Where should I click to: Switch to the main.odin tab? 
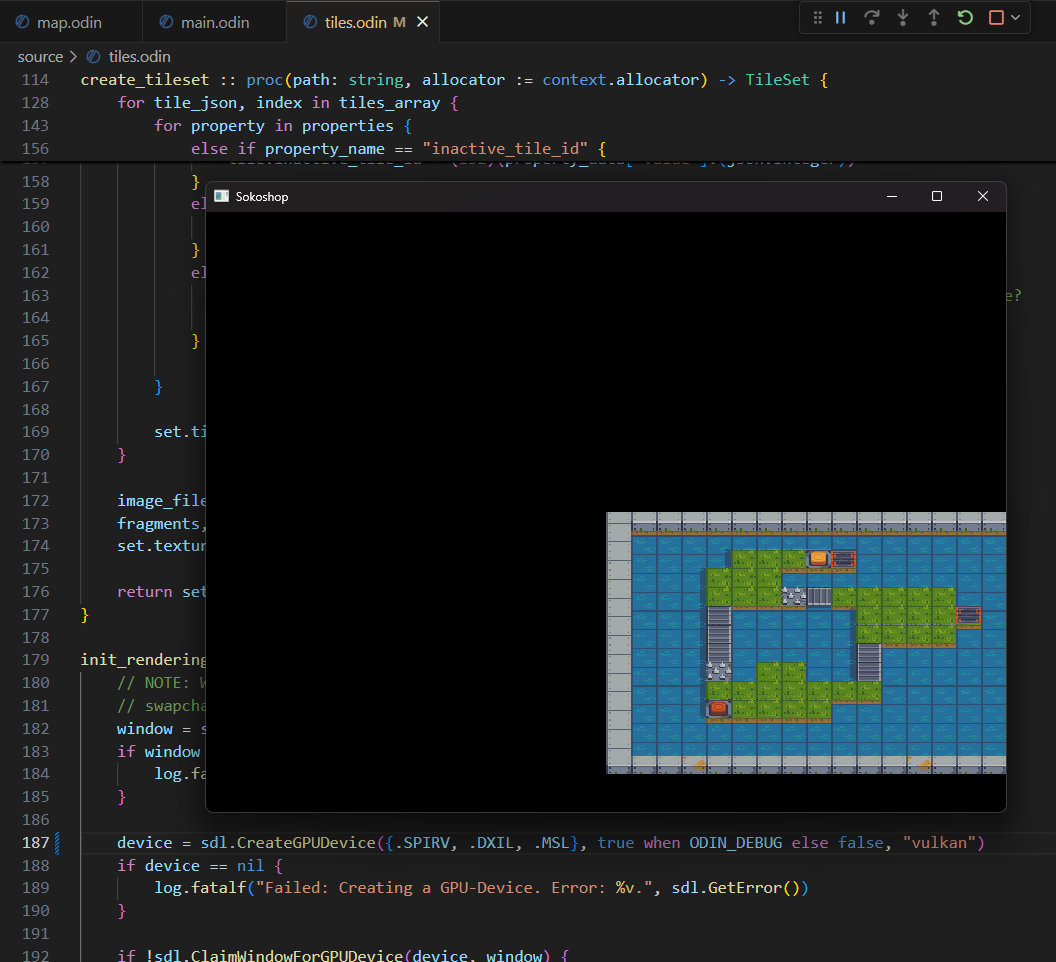(215, 22)
